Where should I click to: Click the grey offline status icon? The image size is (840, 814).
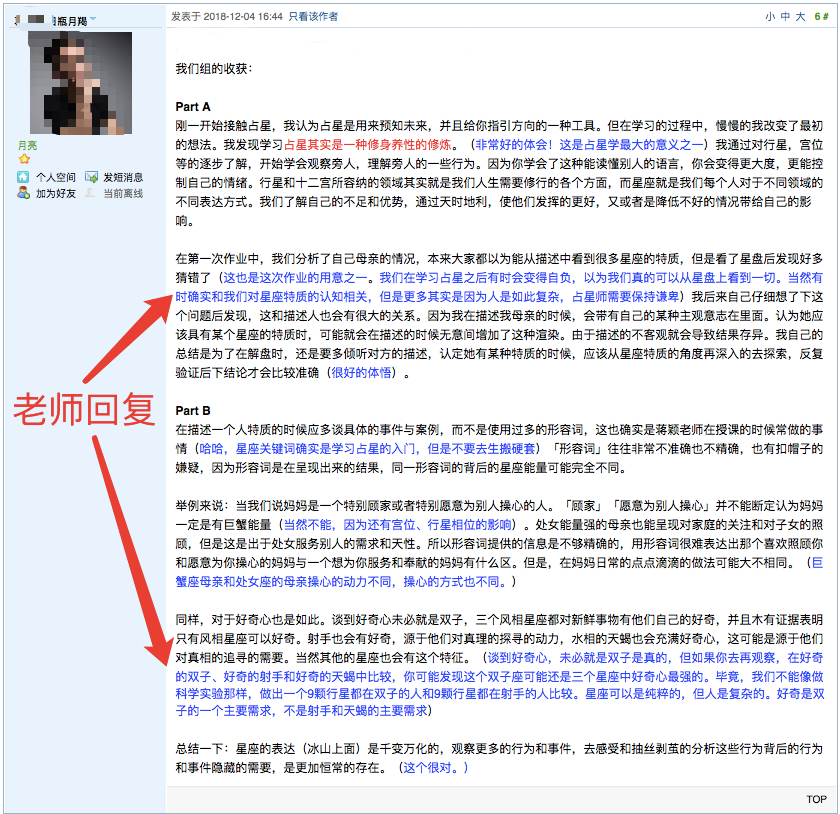[x=91, y=193]
